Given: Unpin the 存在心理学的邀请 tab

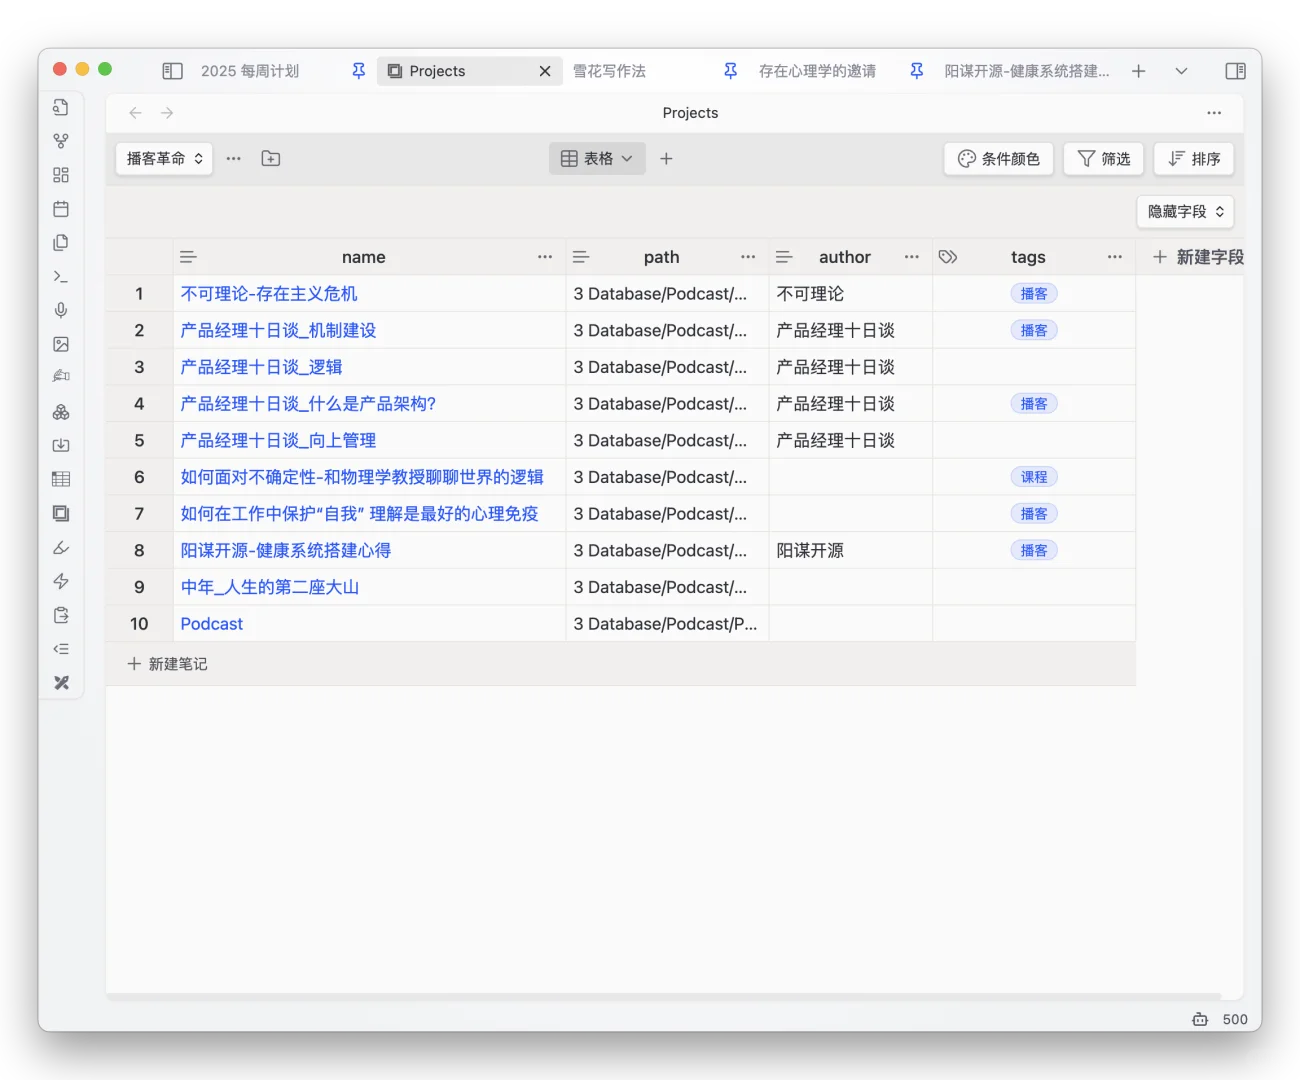Looking at the screenshot, I should (916, 70).
